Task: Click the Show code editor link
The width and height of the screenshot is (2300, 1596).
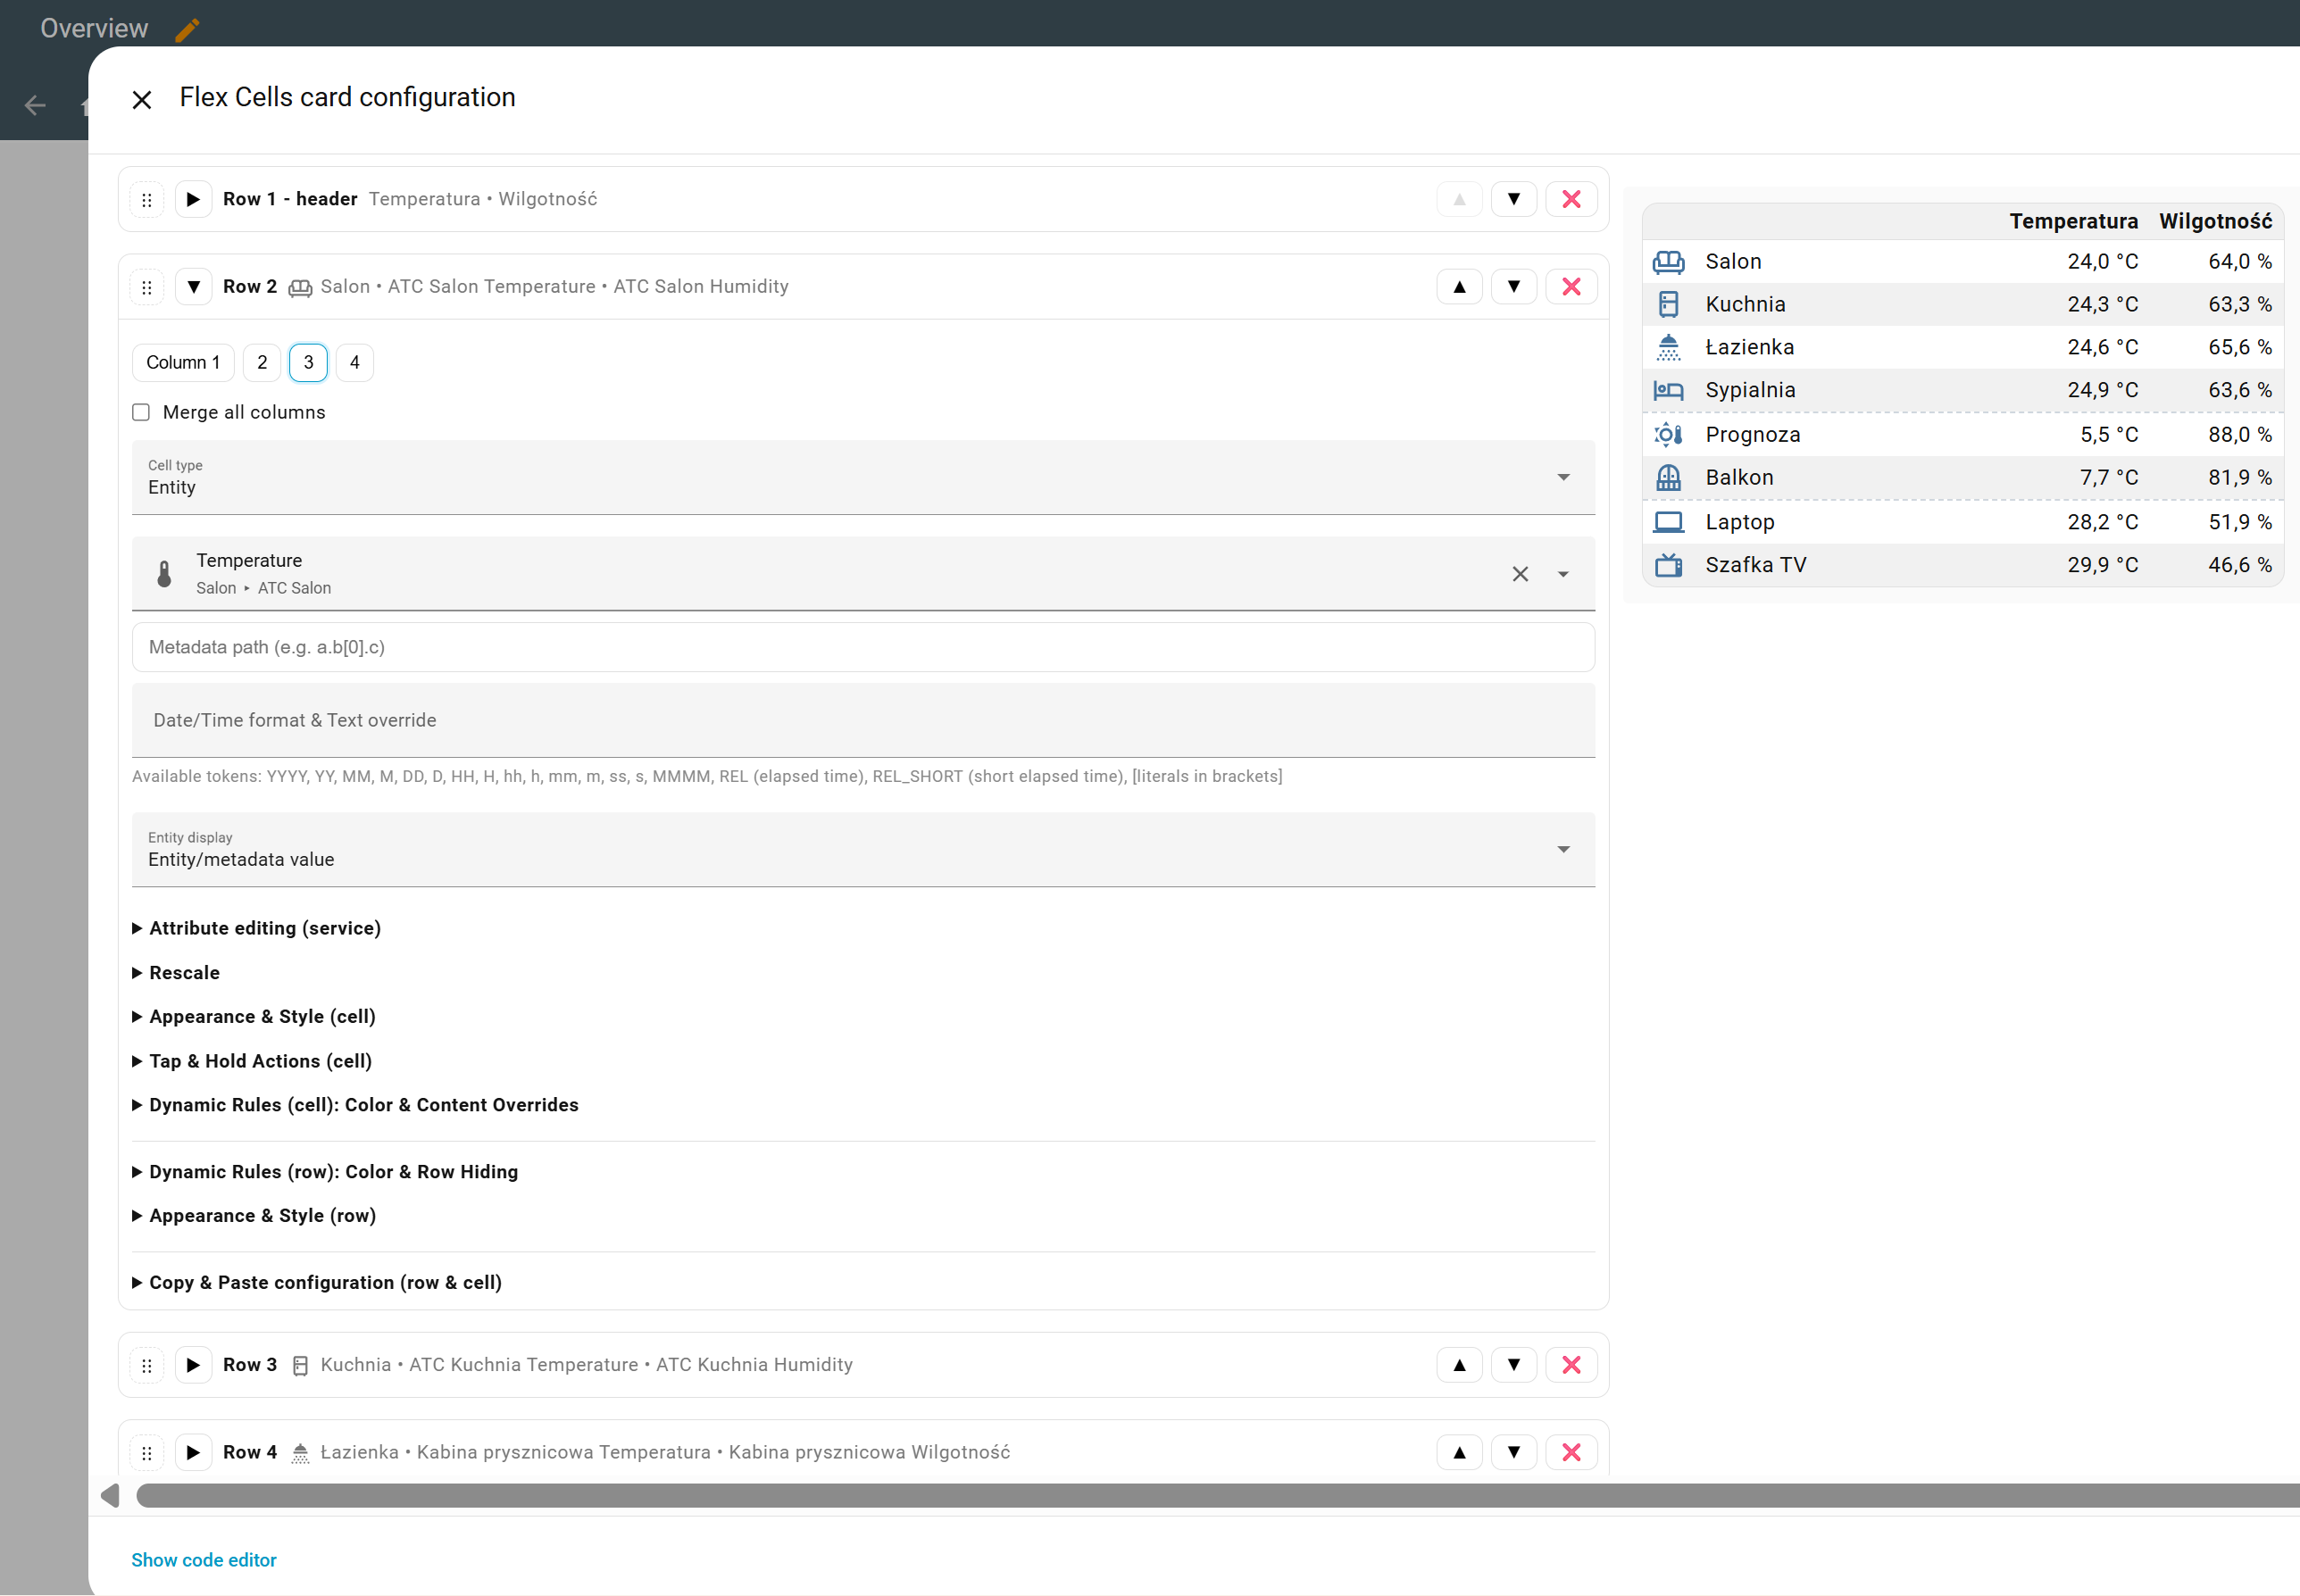Action: (204, 1560)
